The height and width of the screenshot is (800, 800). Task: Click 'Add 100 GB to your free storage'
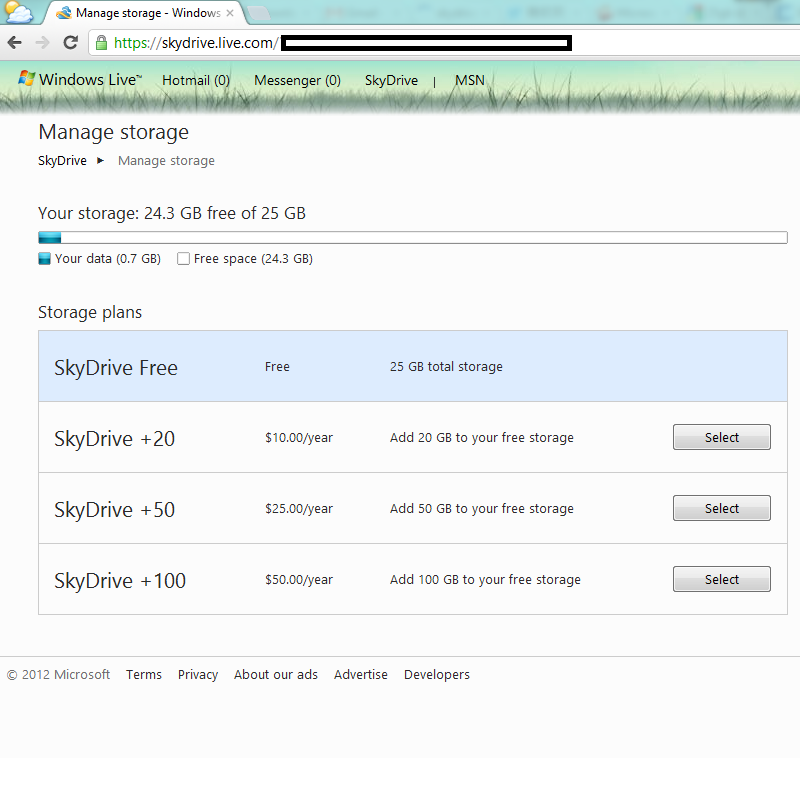pyautogui.click(x=485, y=580)
